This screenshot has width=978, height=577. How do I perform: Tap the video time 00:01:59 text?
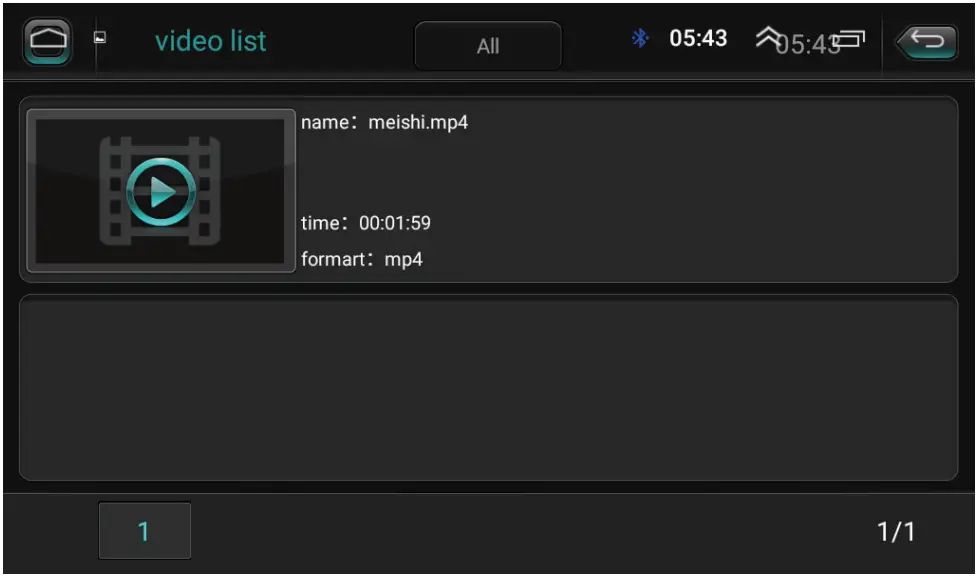coord(367,224)
